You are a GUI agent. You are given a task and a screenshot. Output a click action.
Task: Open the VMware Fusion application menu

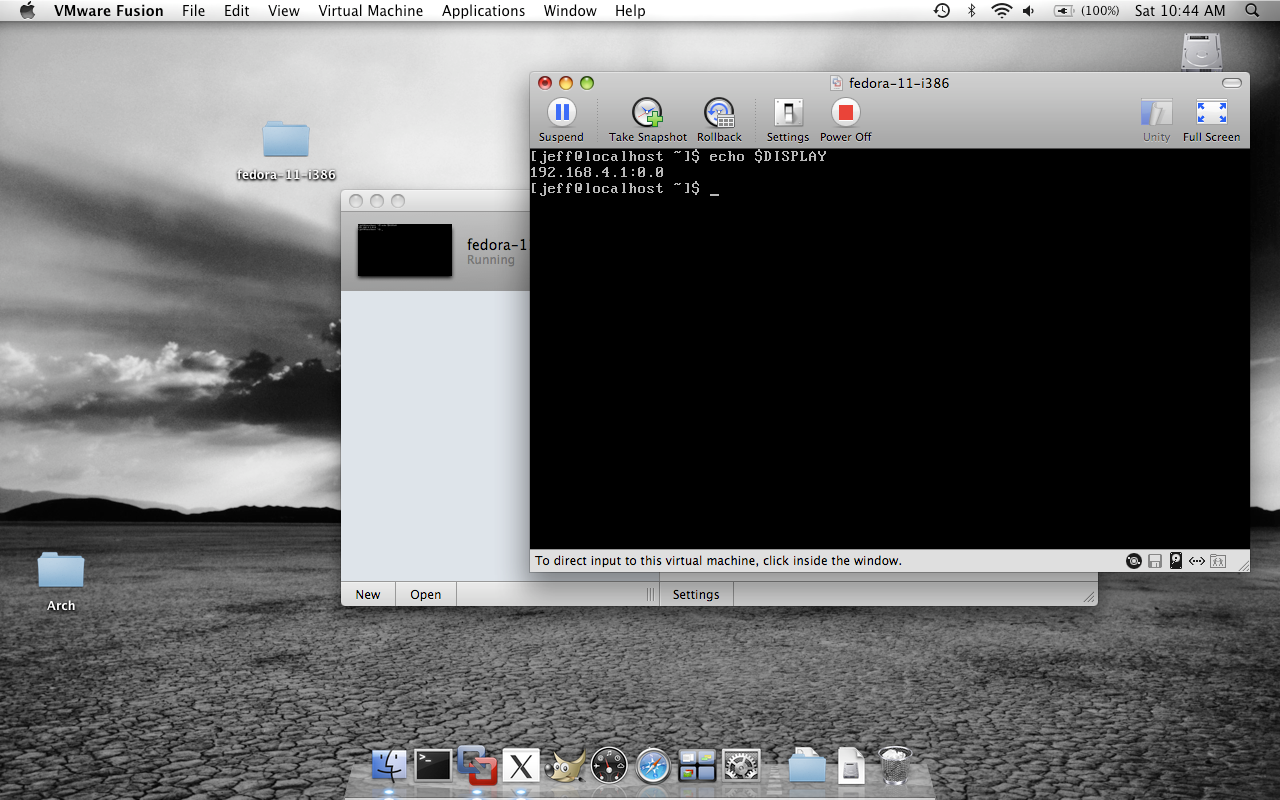pyautogui.click(x=109, y=11)
